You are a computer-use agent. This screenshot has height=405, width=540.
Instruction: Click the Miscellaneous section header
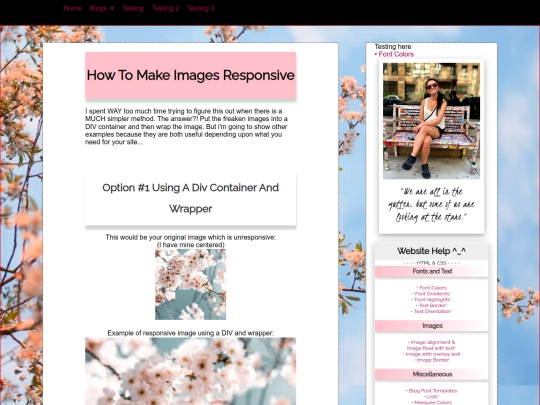pos(432,374)
